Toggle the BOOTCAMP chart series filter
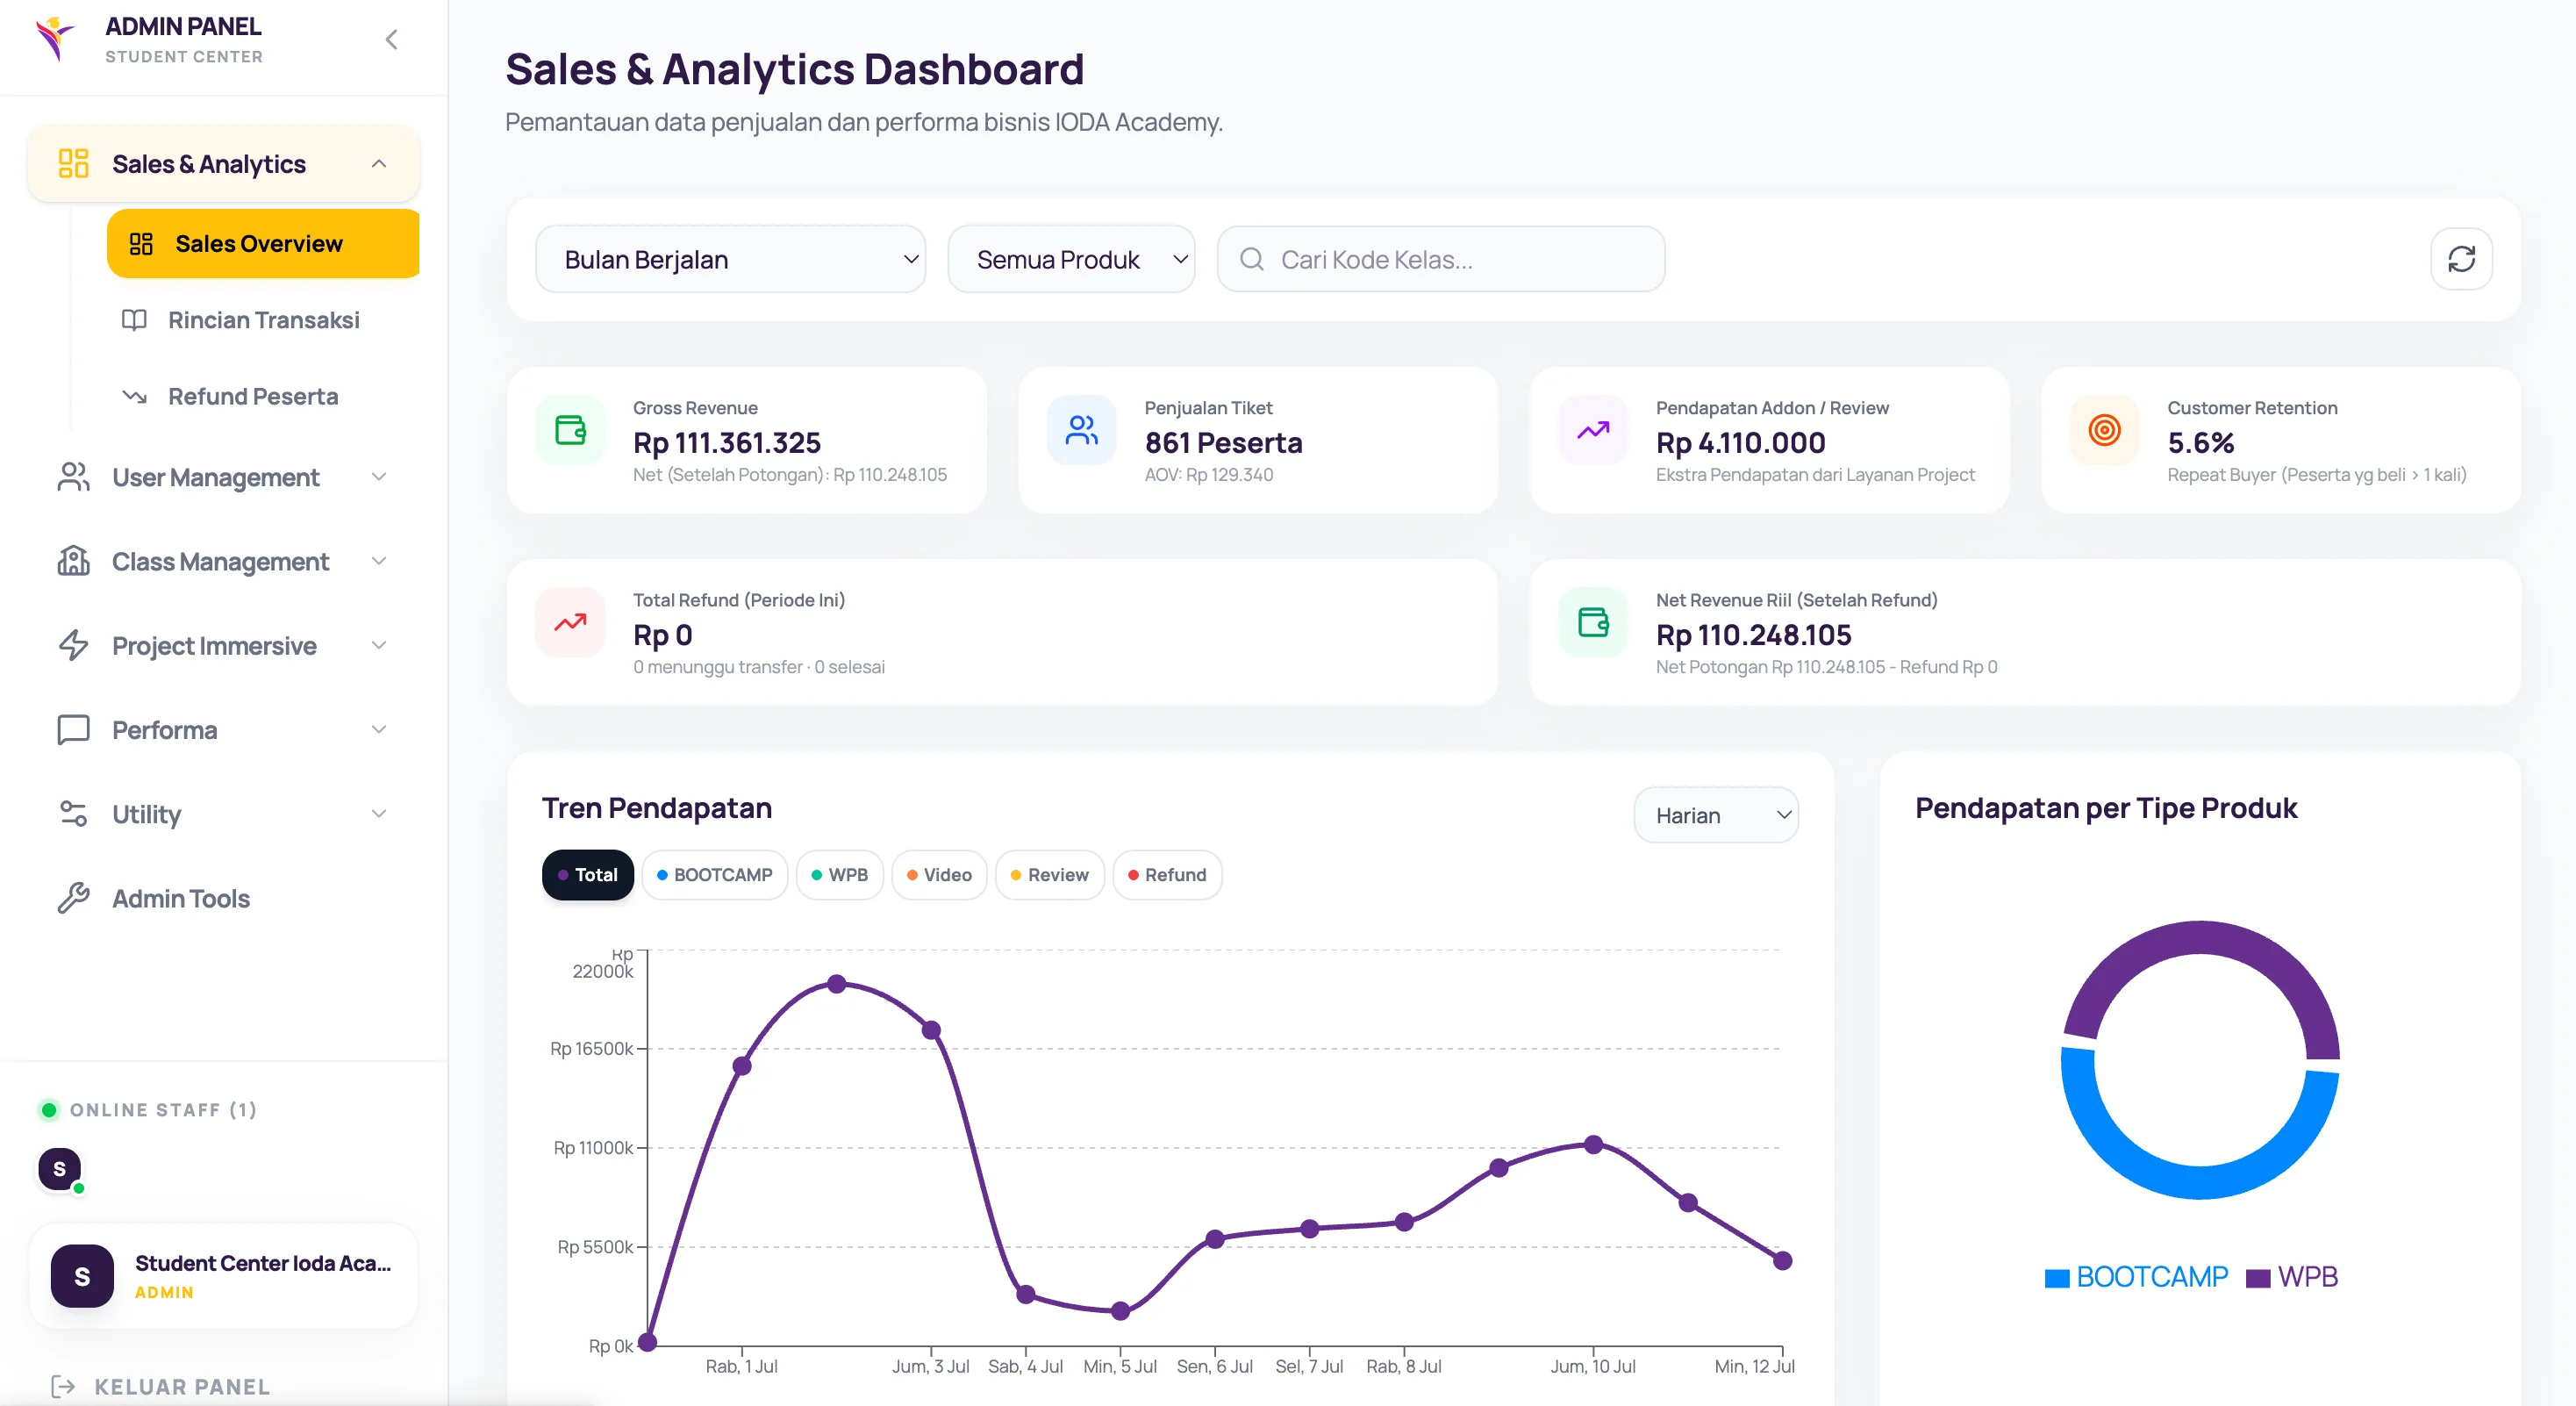2576x1406 pixels. pyautogui.click(x=714, y=875)
